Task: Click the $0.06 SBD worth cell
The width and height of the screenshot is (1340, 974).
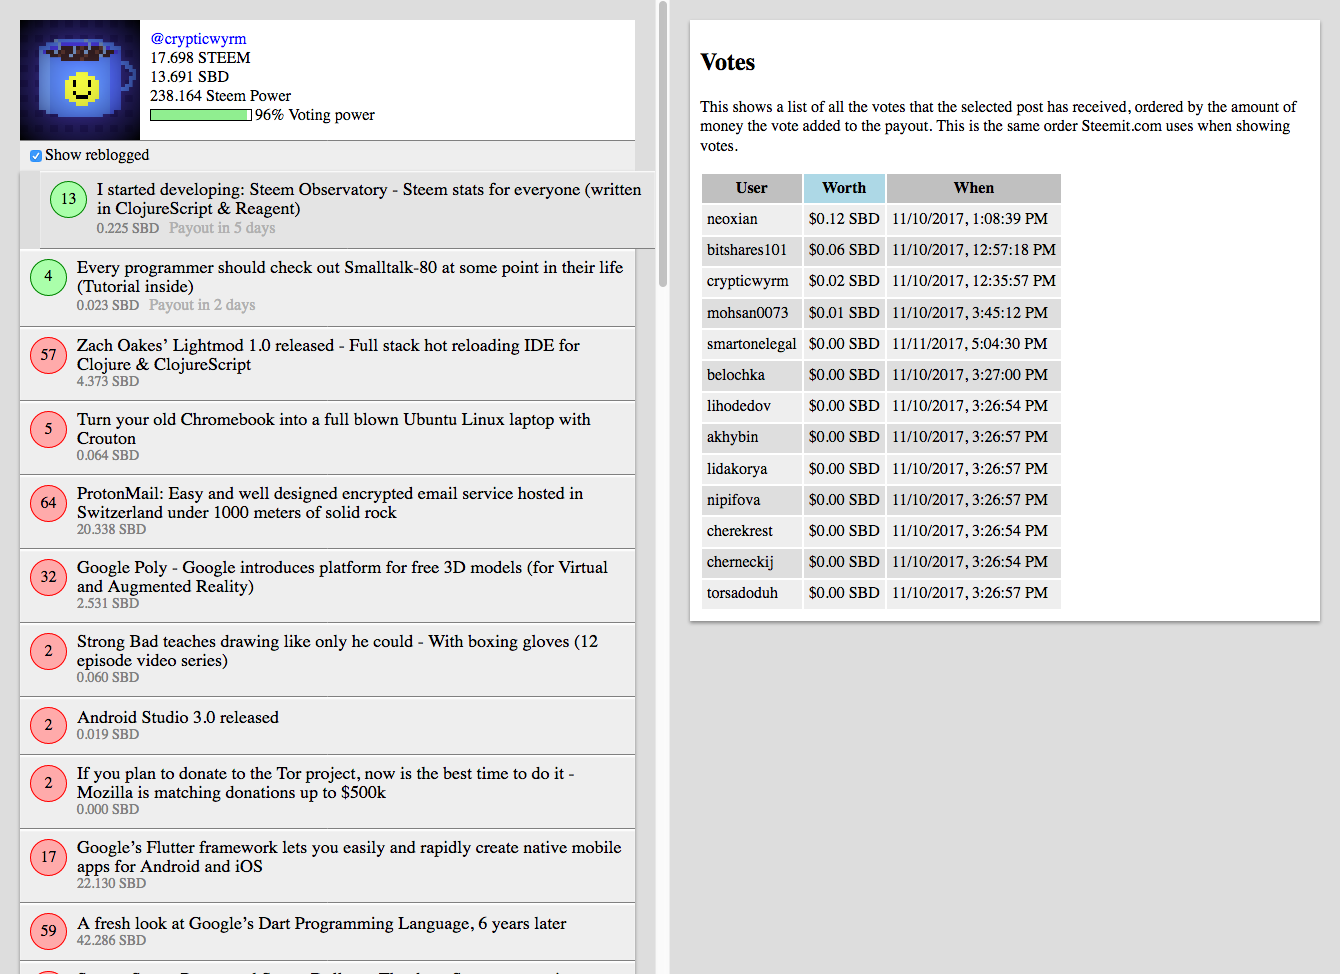Action: point(844,250)
